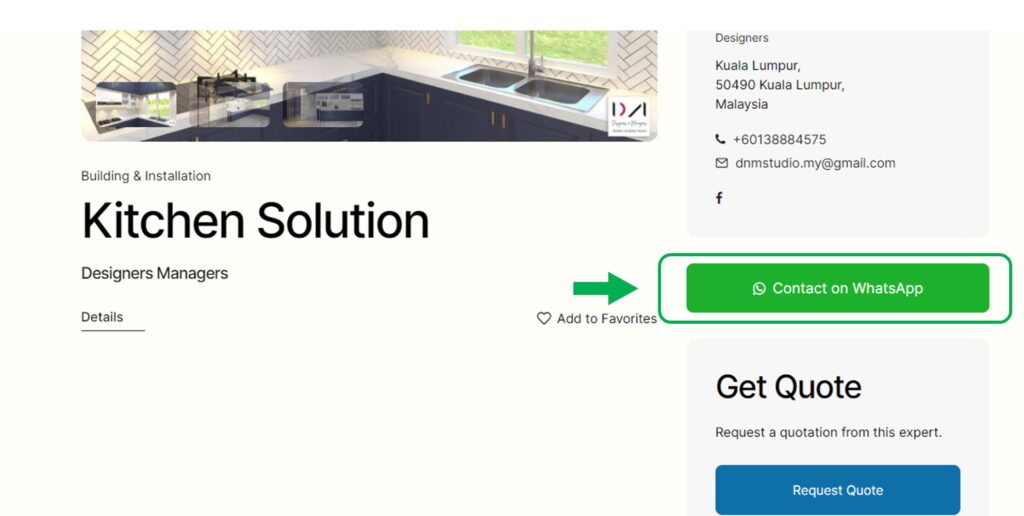
Task: Select the first kitchen gallery thumbnail
Action: (136, 105)
